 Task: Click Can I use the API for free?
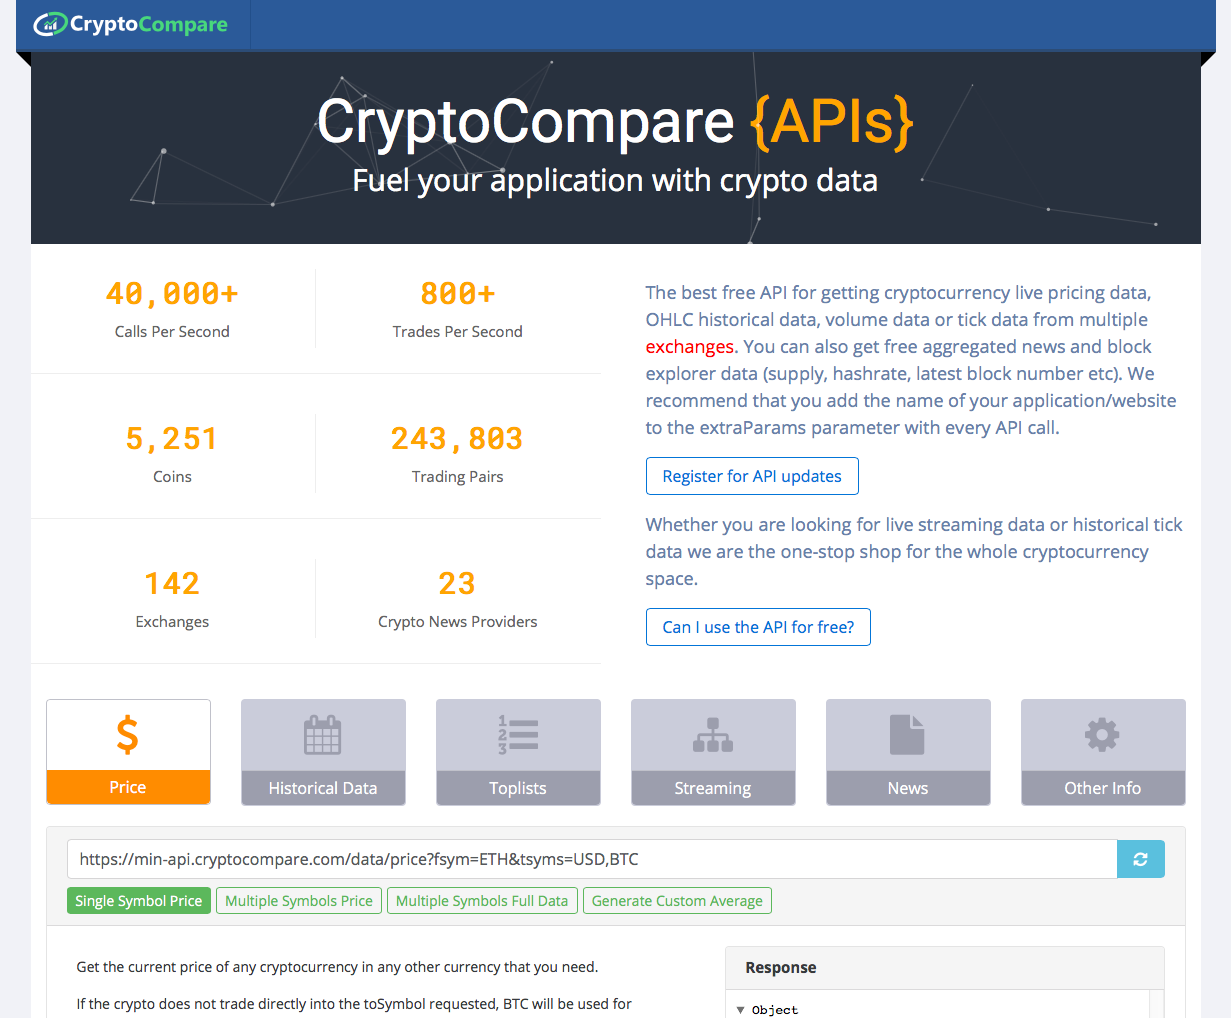[x=758, y=627]
